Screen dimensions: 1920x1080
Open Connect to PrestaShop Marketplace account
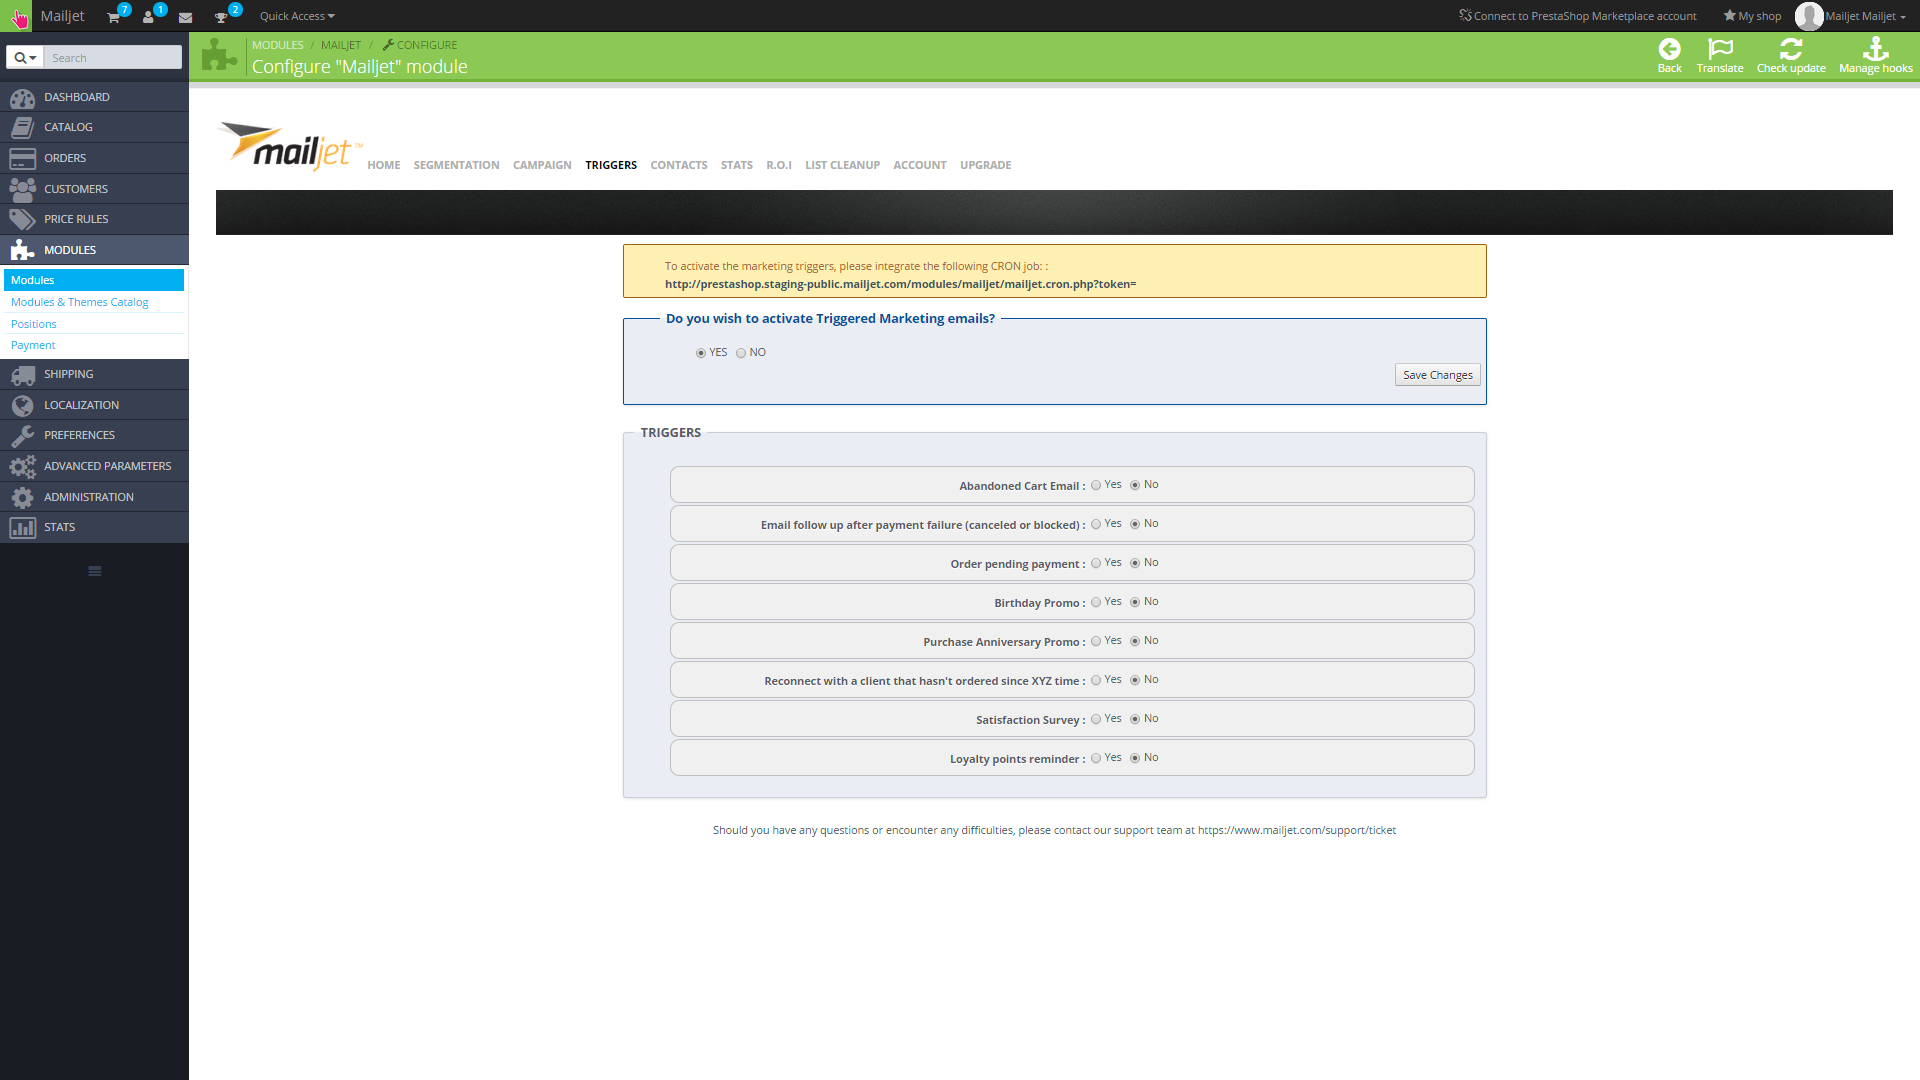coord(1578,16)
